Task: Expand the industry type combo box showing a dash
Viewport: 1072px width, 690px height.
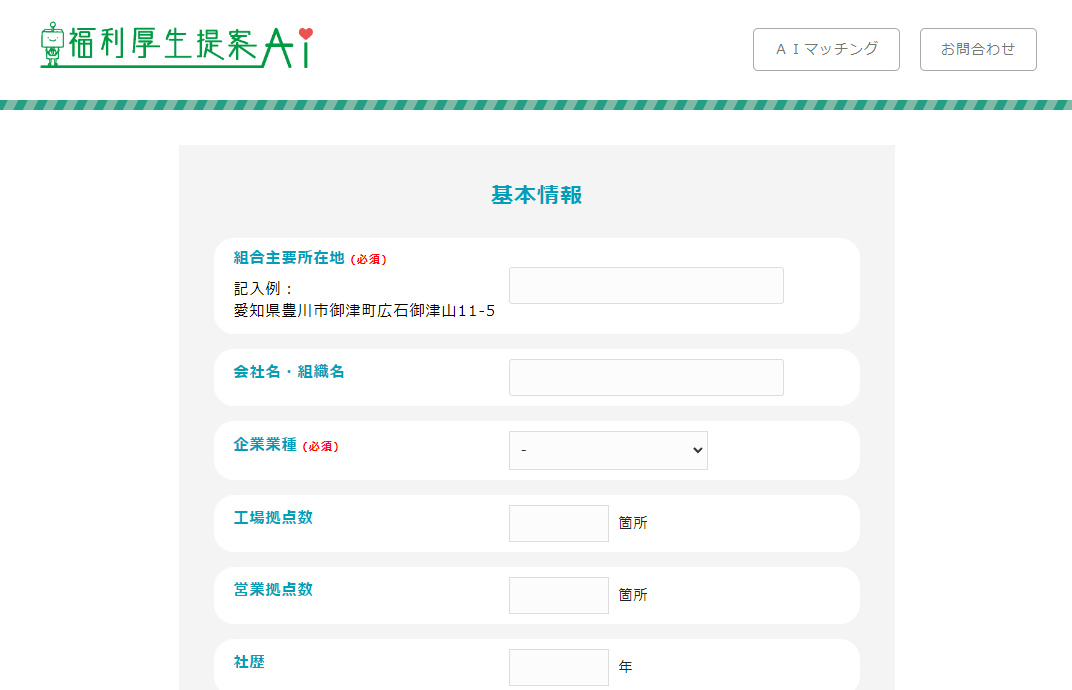Action: point(608,450)
